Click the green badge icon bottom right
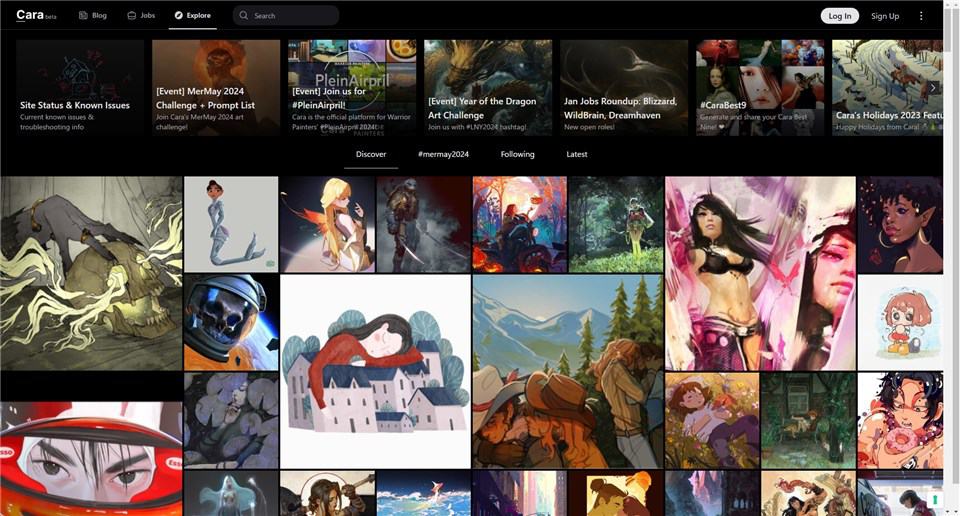This screenshot has height=516, width=960. click(935, 500)
